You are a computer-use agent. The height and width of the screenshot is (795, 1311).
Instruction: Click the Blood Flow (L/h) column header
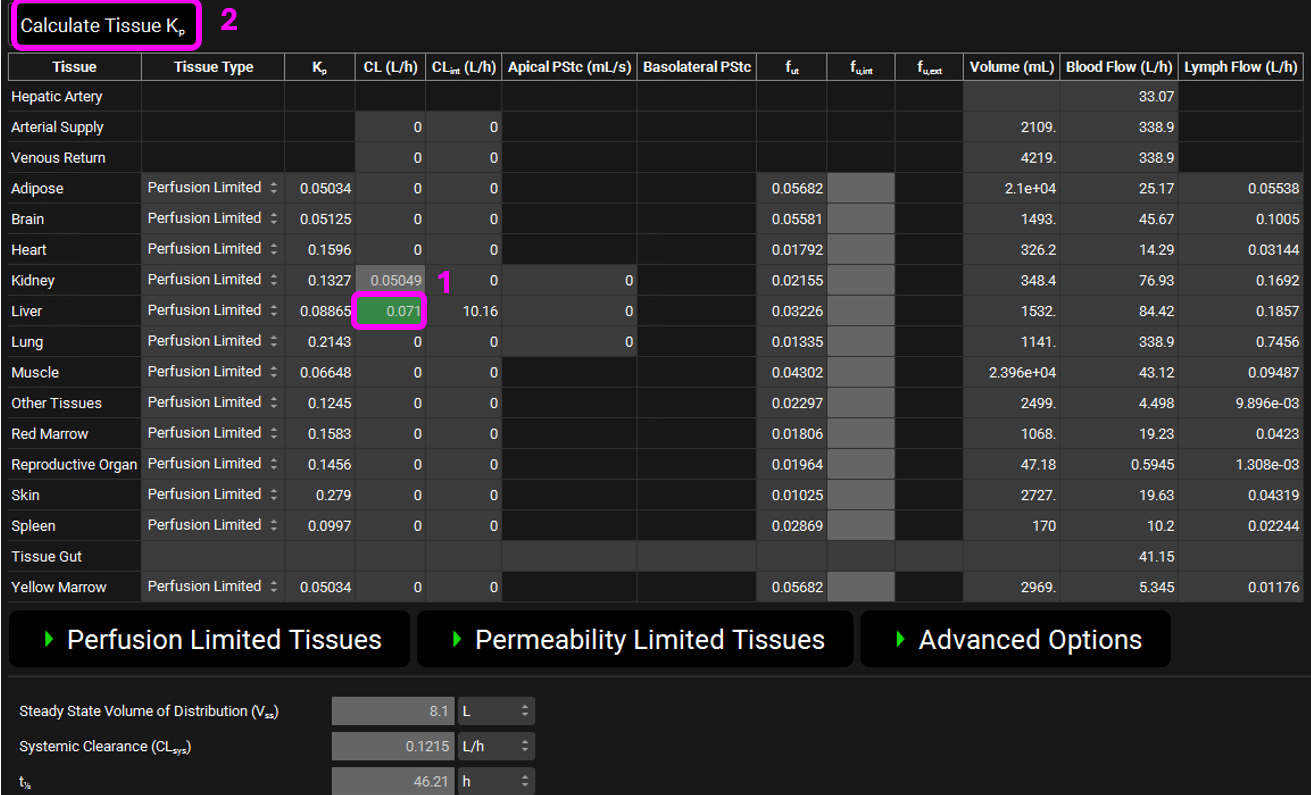click(1119, 67)
